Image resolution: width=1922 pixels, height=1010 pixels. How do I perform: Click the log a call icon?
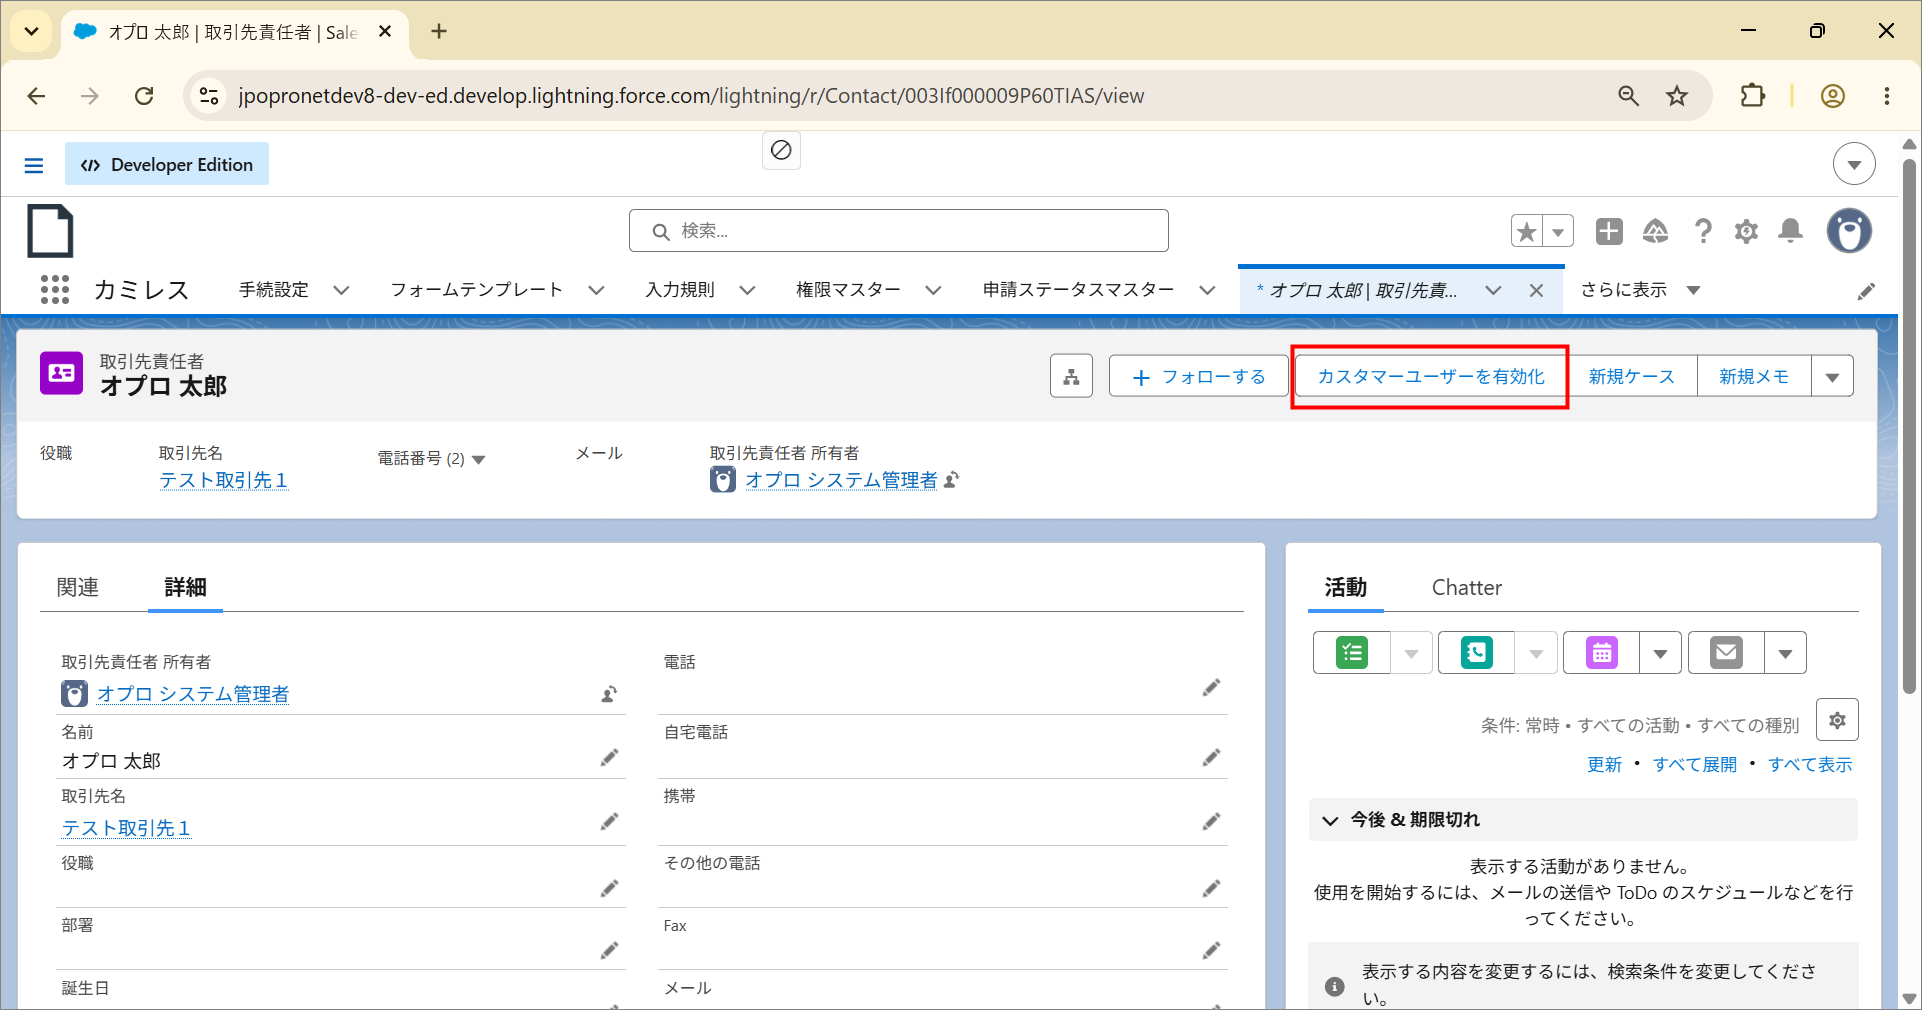tap(1477, 653)
